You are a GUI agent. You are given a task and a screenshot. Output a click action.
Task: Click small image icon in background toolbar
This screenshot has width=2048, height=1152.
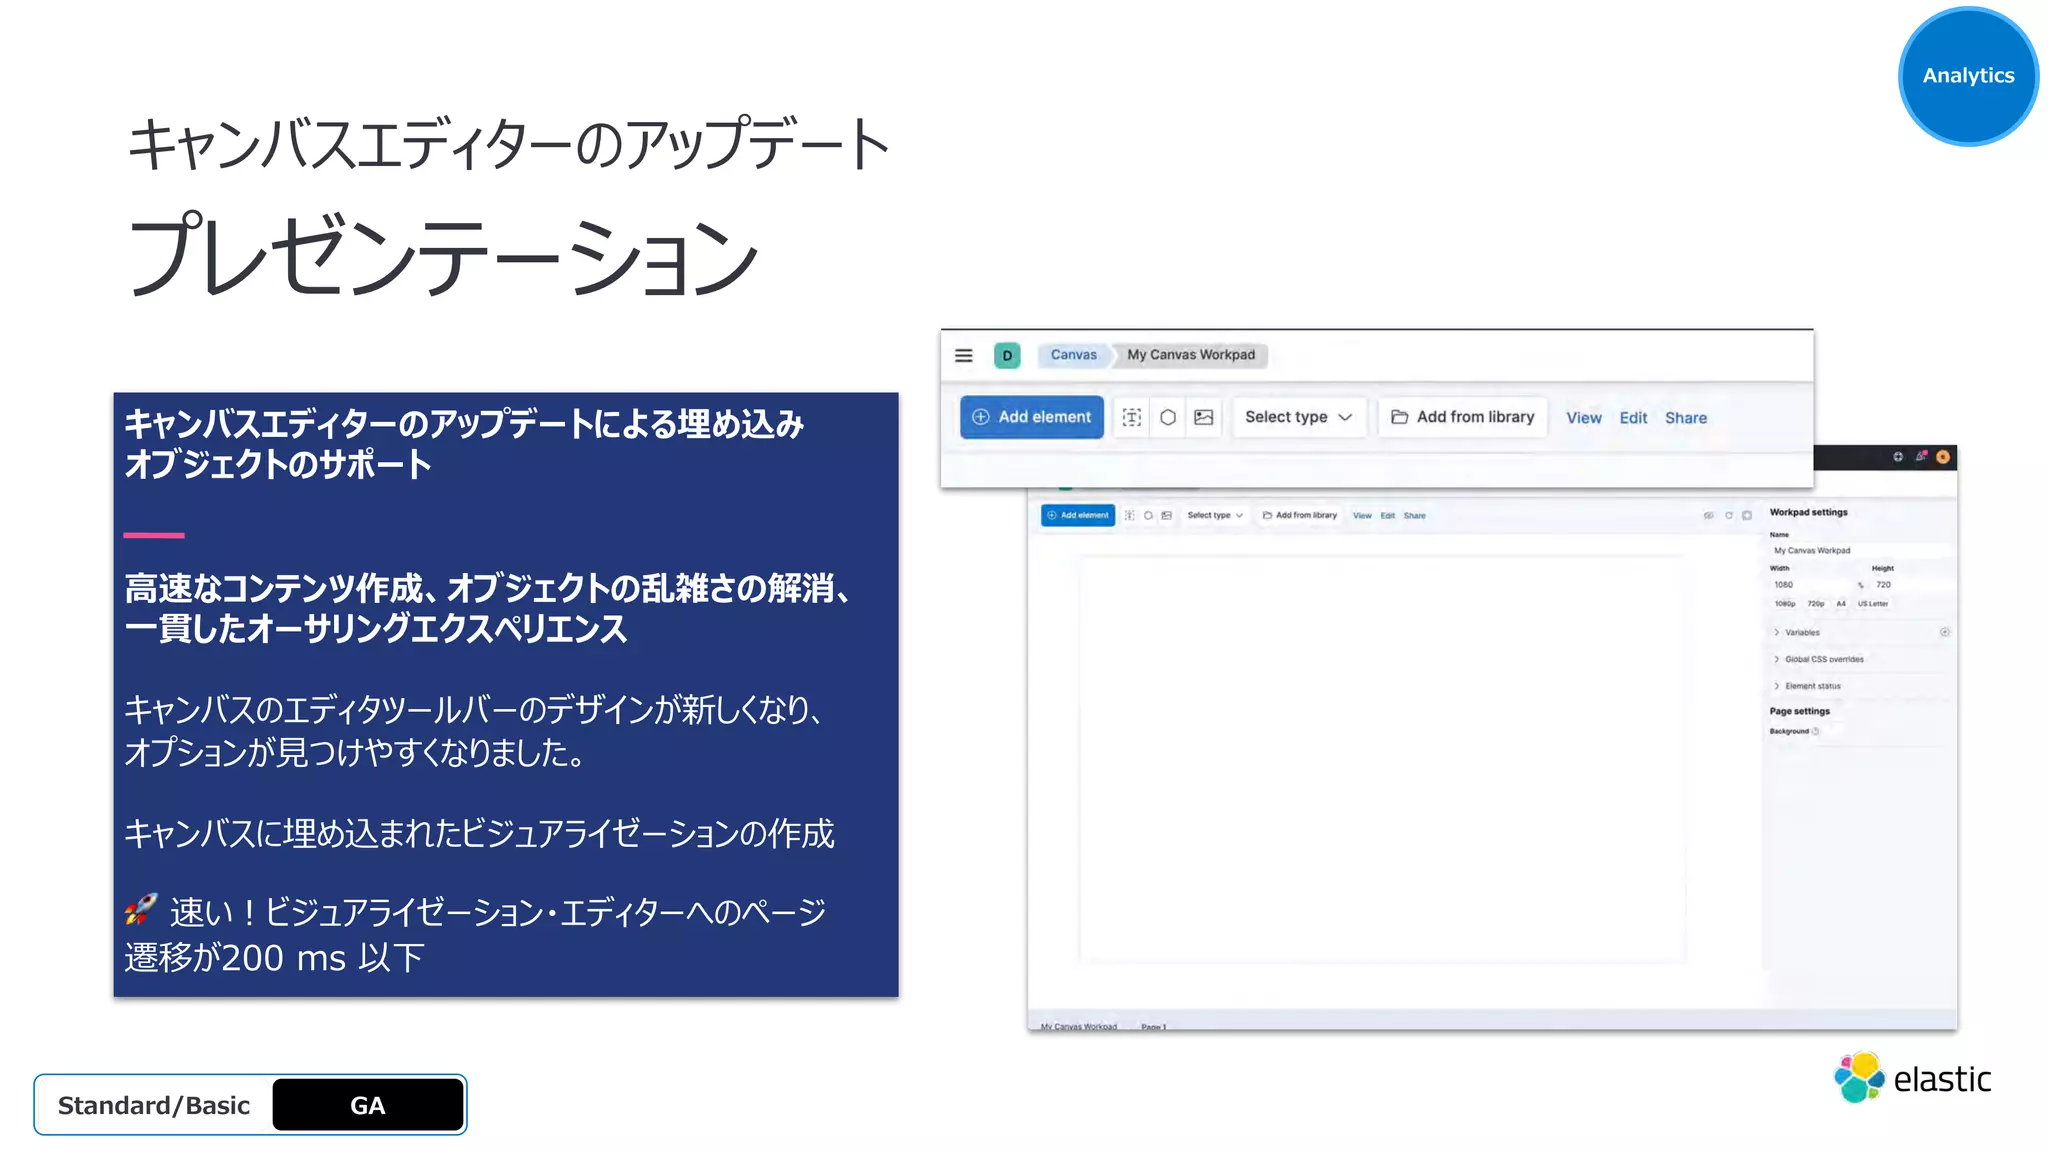[x=1166, y=516]
